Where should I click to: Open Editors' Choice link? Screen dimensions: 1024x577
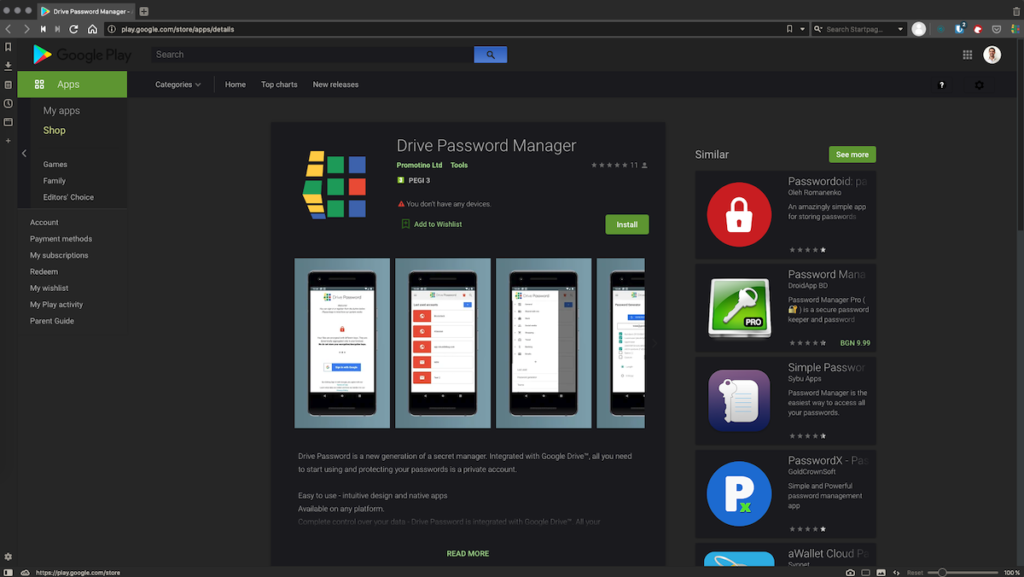click(x=68, y=197)
